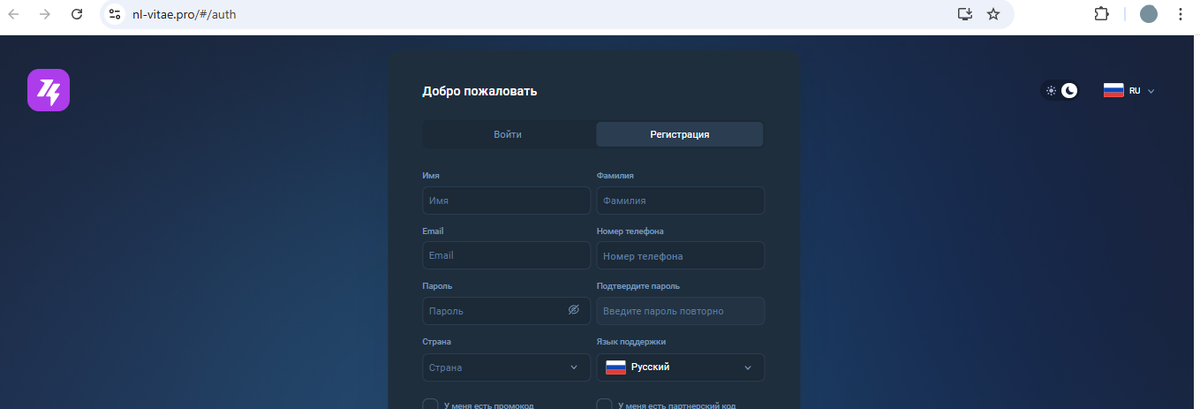Screen dimensions: 1200x409
Task: Click the 'Добро пожаловать' heading
Action: click(x=479, y=91)
